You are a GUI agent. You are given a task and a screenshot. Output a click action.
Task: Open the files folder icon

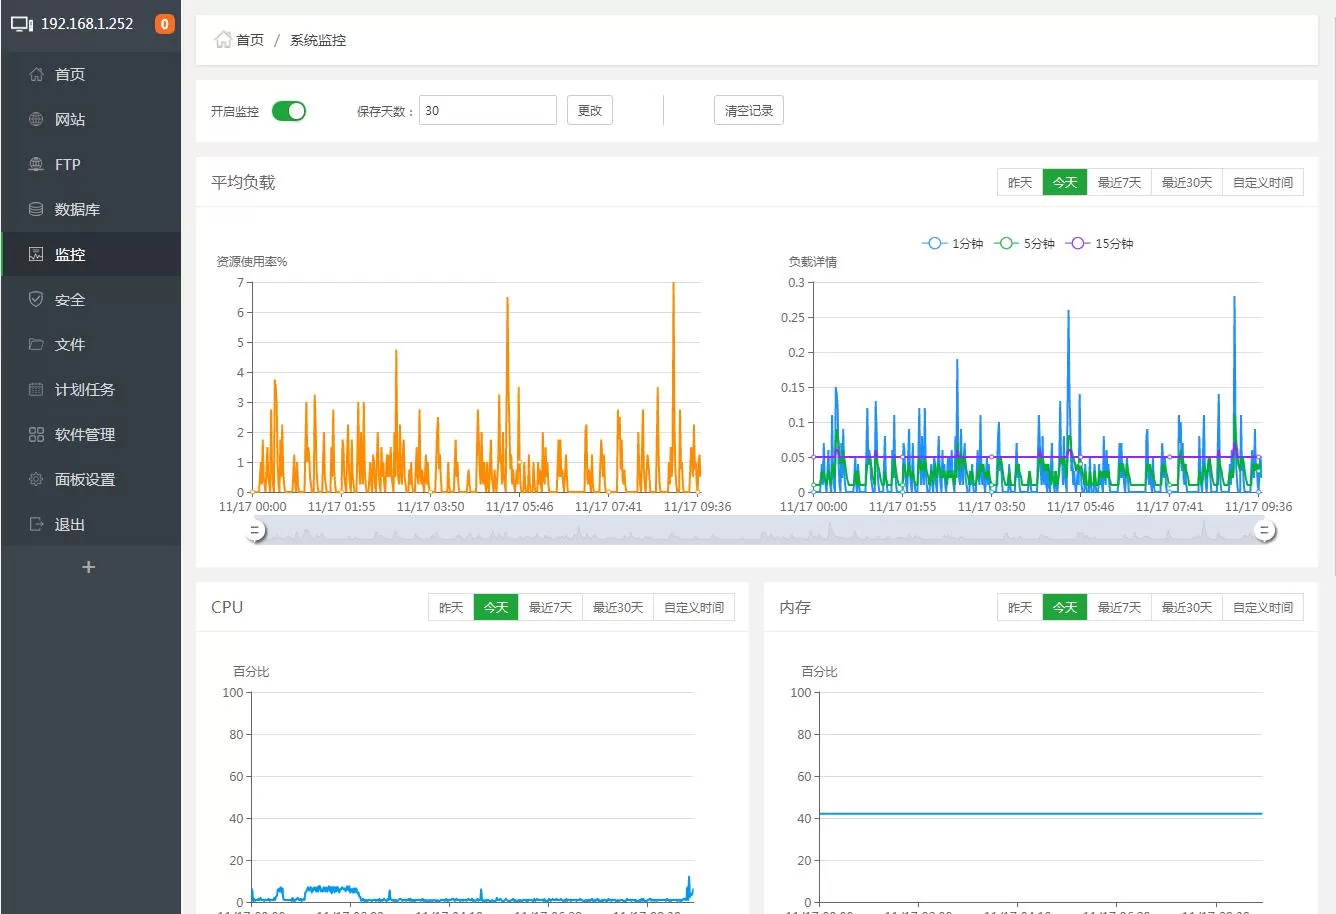click(36, 345)
